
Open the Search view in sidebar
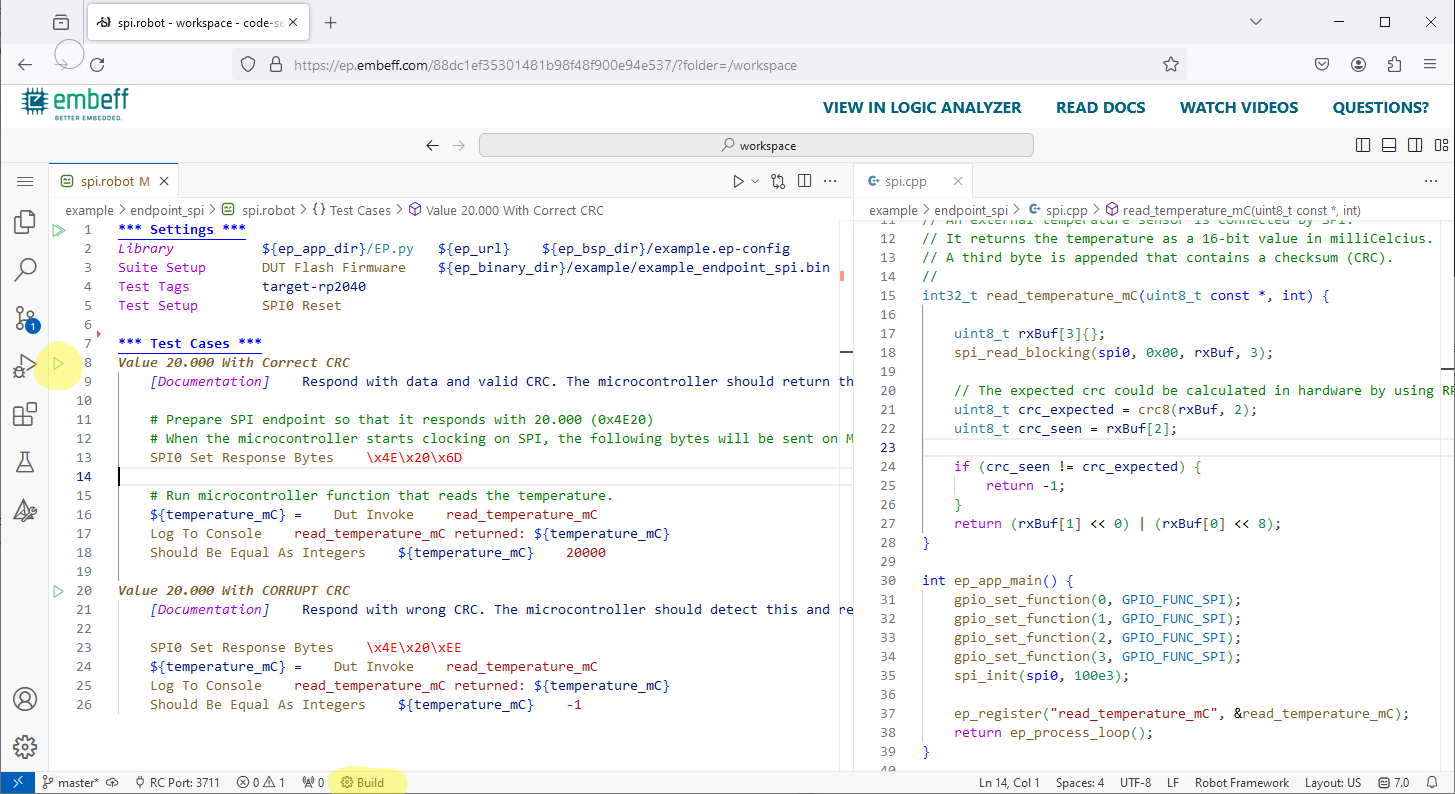click(x=25, y=269)
